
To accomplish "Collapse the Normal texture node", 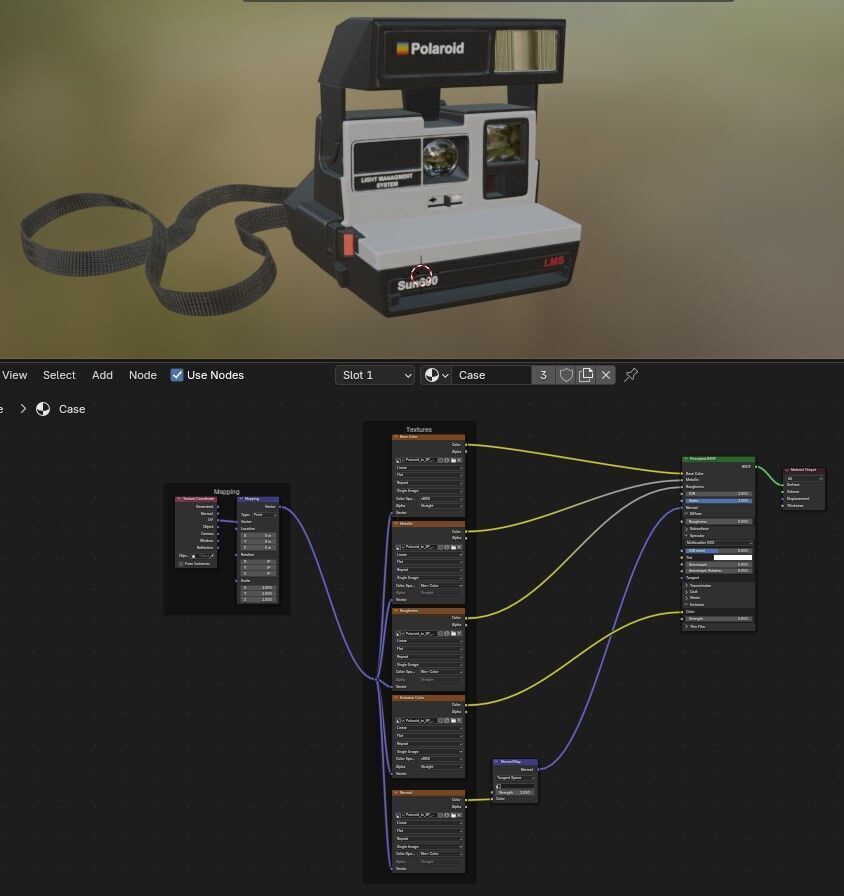I will click(x=396, y=793).
